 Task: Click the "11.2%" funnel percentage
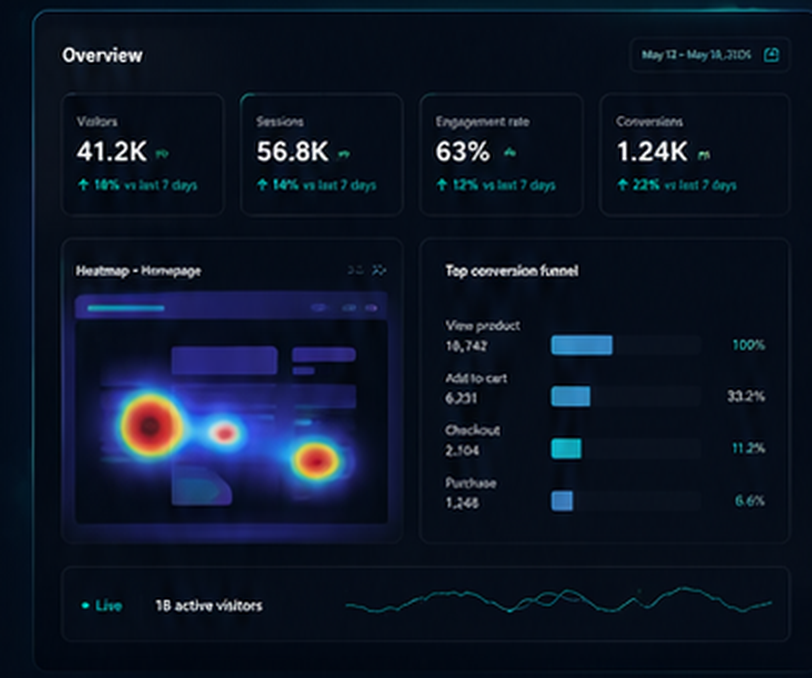pyautogui.click(x=749, y=449)
